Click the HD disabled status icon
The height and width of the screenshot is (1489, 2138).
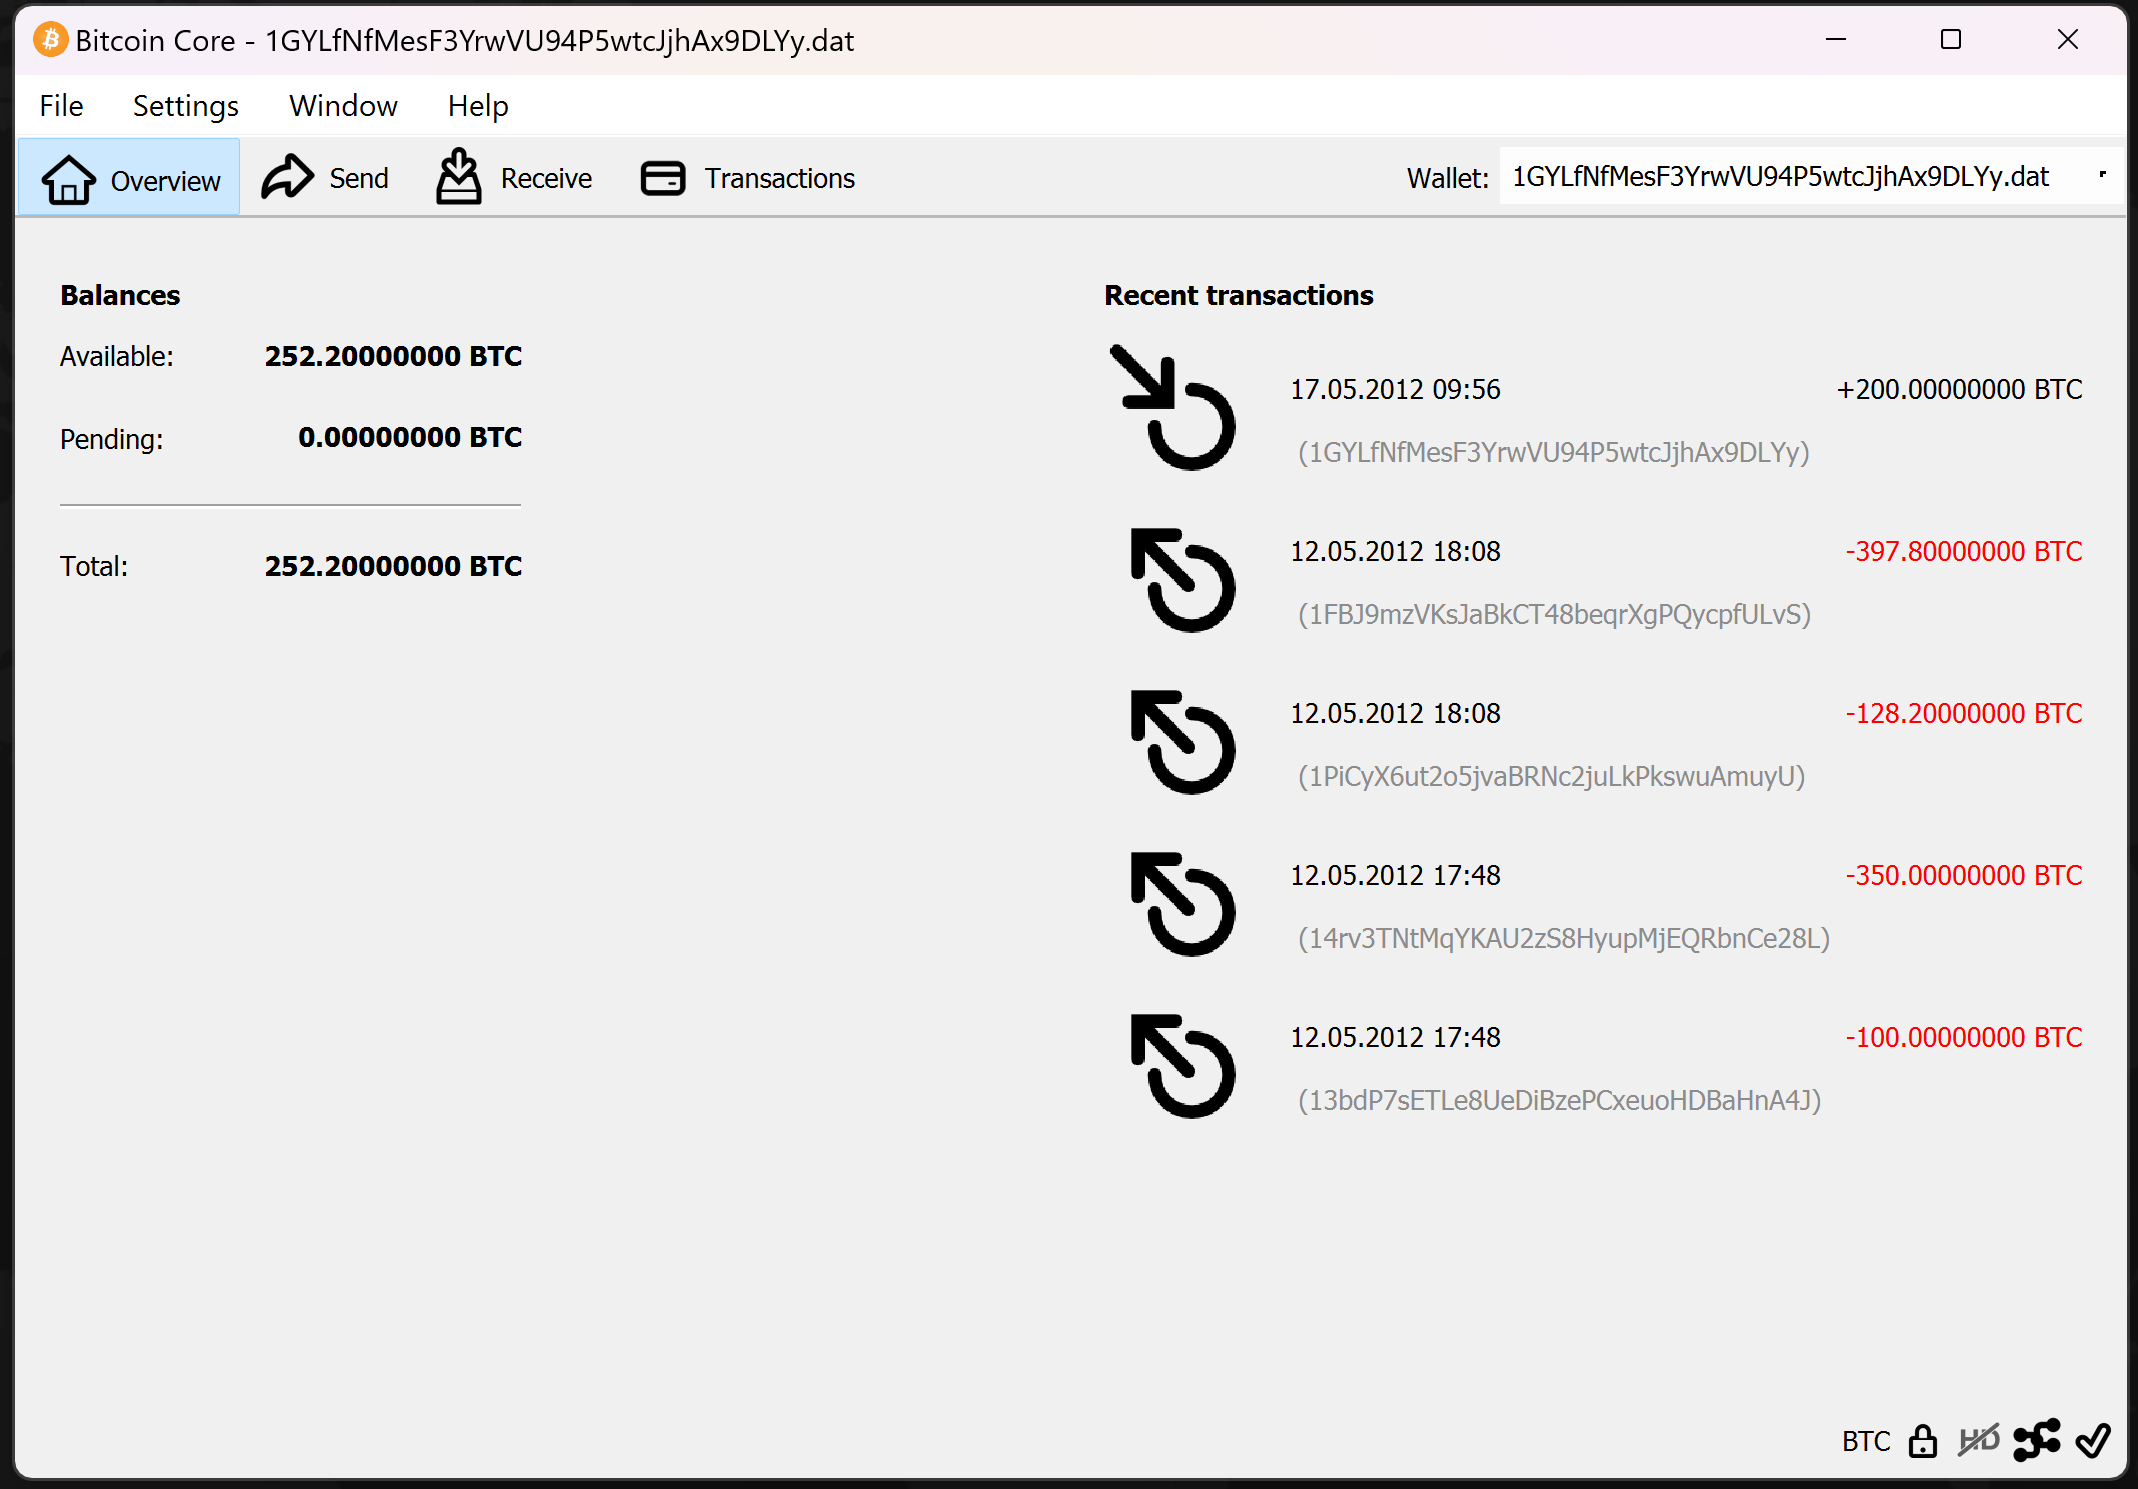(1978, 1441)
